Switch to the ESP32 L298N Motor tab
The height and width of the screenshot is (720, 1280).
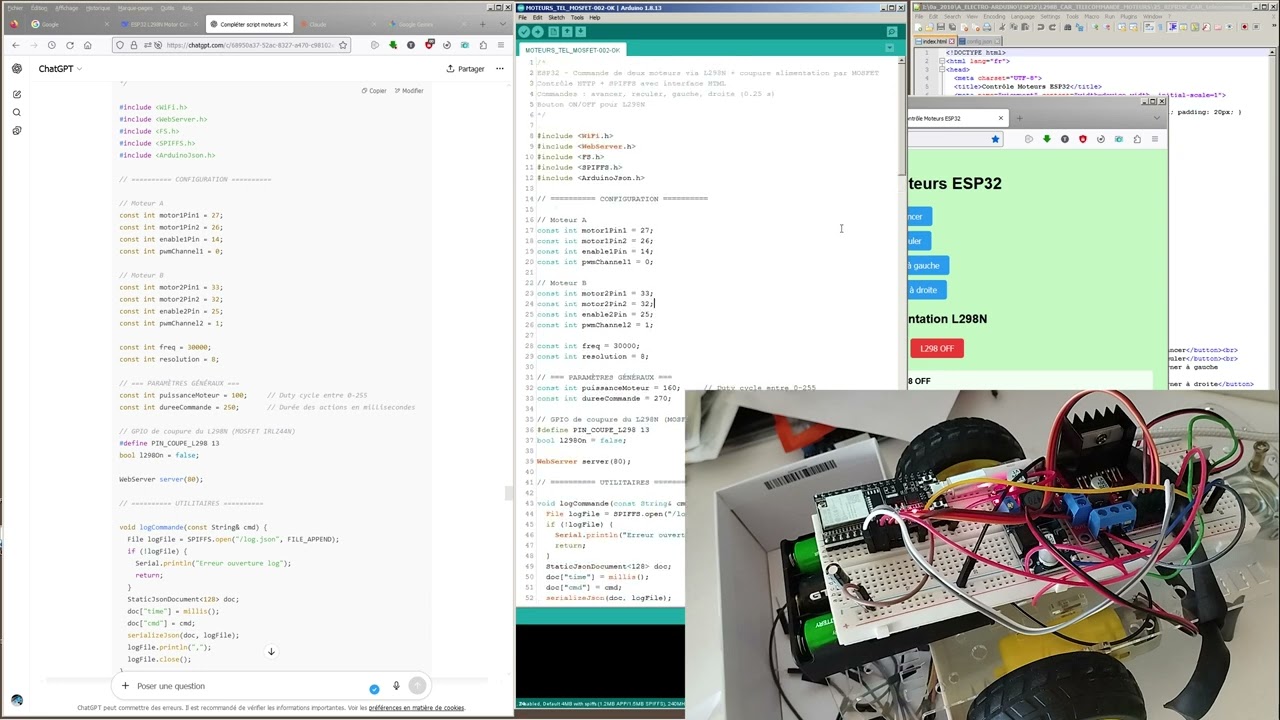[160, 24]
